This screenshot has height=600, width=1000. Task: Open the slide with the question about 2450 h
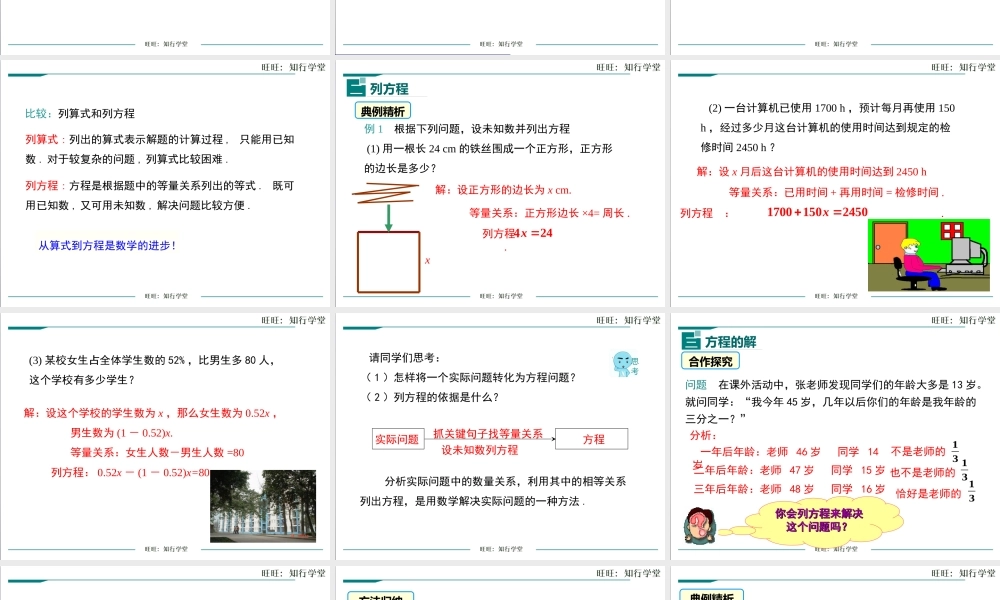(x=835, y=183)
